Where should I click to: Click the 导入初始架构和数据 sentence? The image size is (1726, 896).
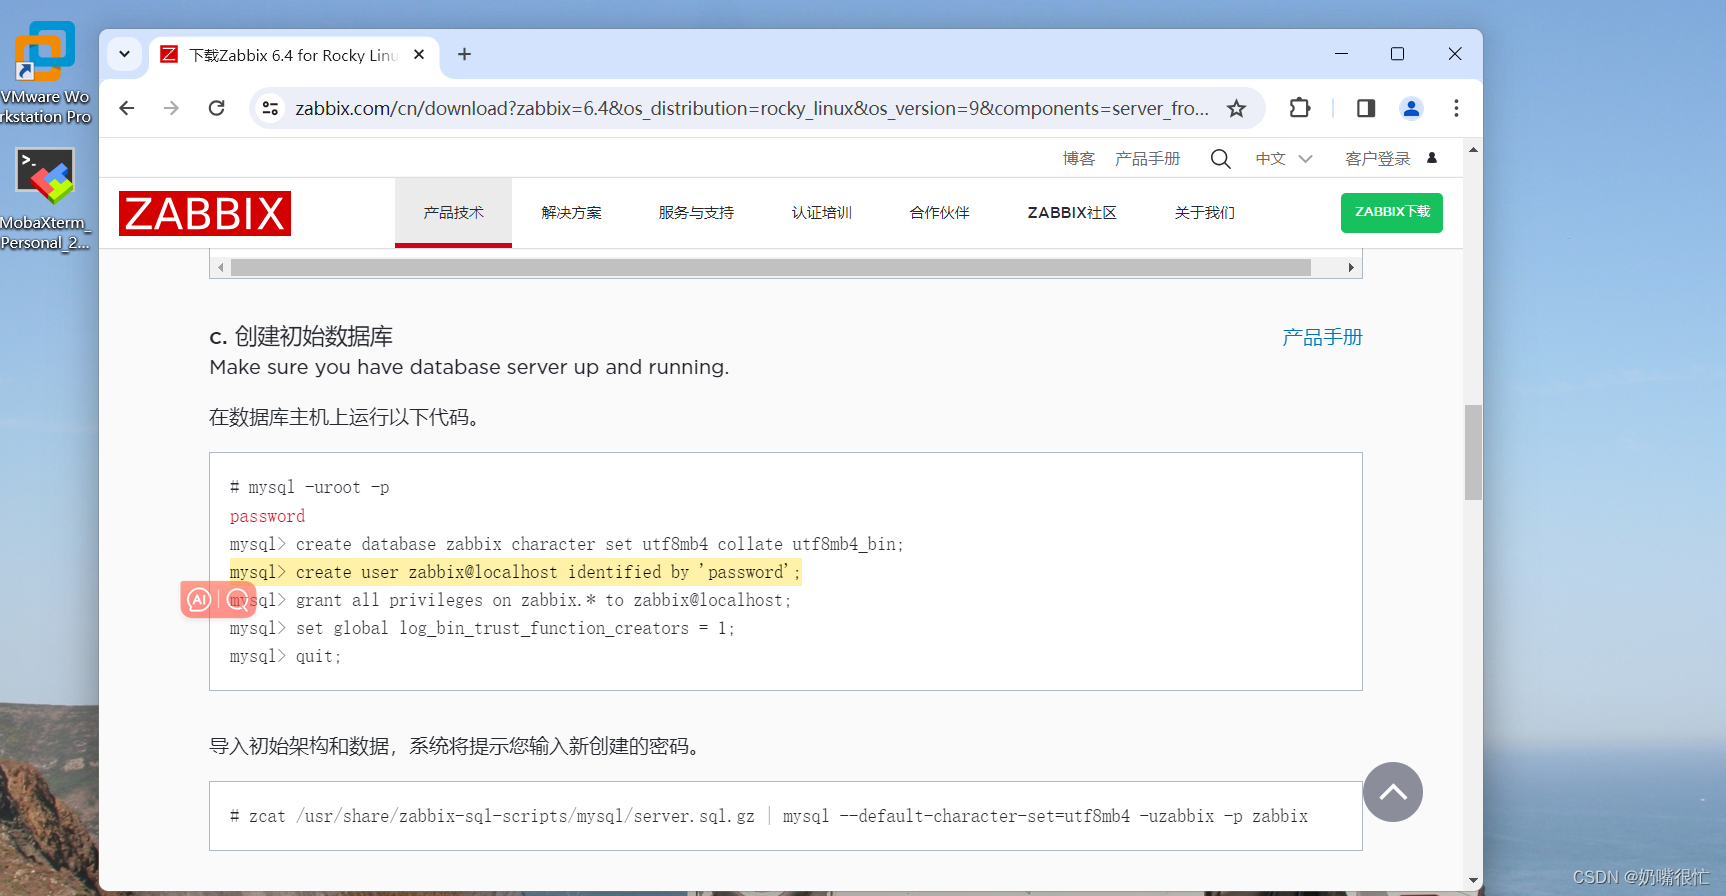point(457,746)
